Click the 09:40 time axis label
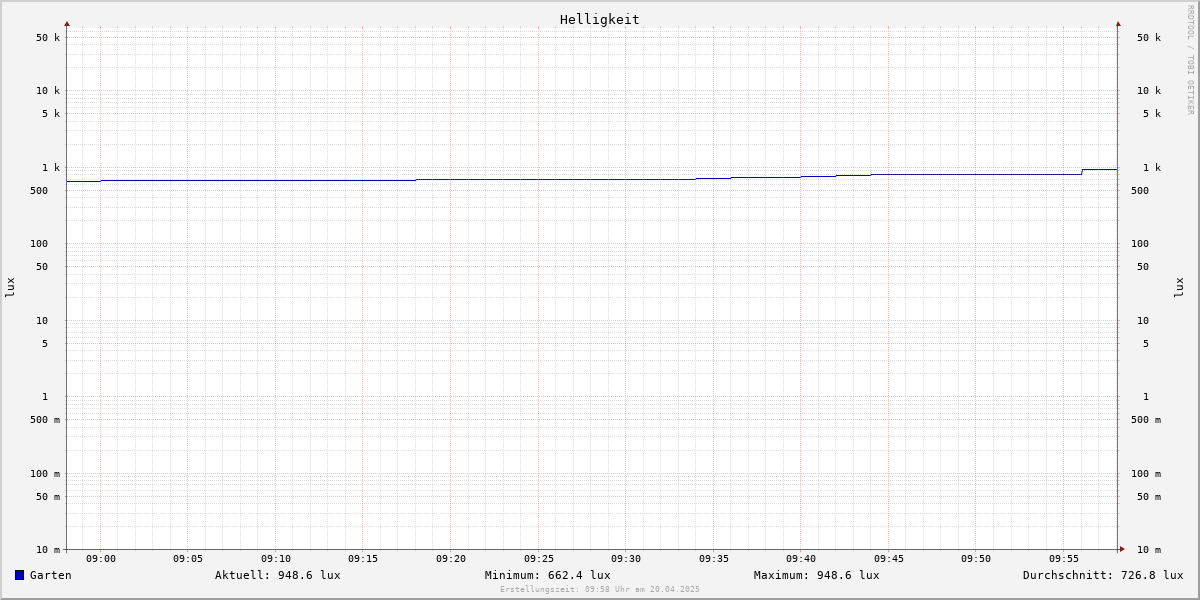Image resolution: width=1200 pixels, height=600 pixels. tap(801, 559)
